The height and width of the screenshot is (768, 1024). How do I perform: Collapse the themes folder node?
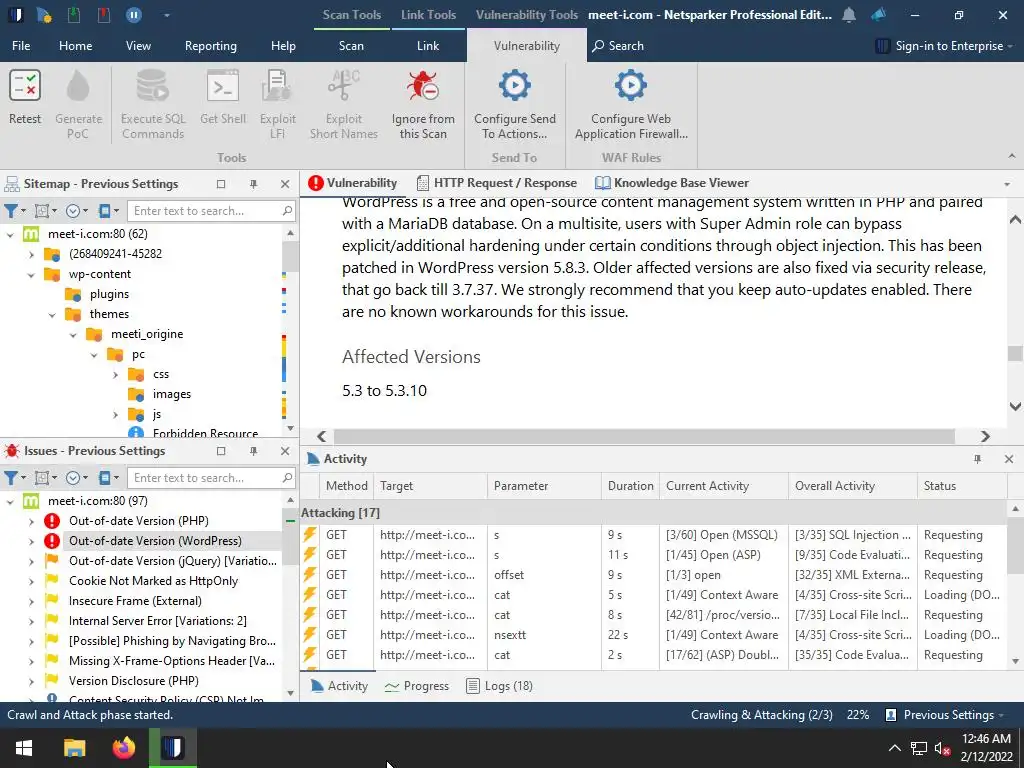point(52,315)
